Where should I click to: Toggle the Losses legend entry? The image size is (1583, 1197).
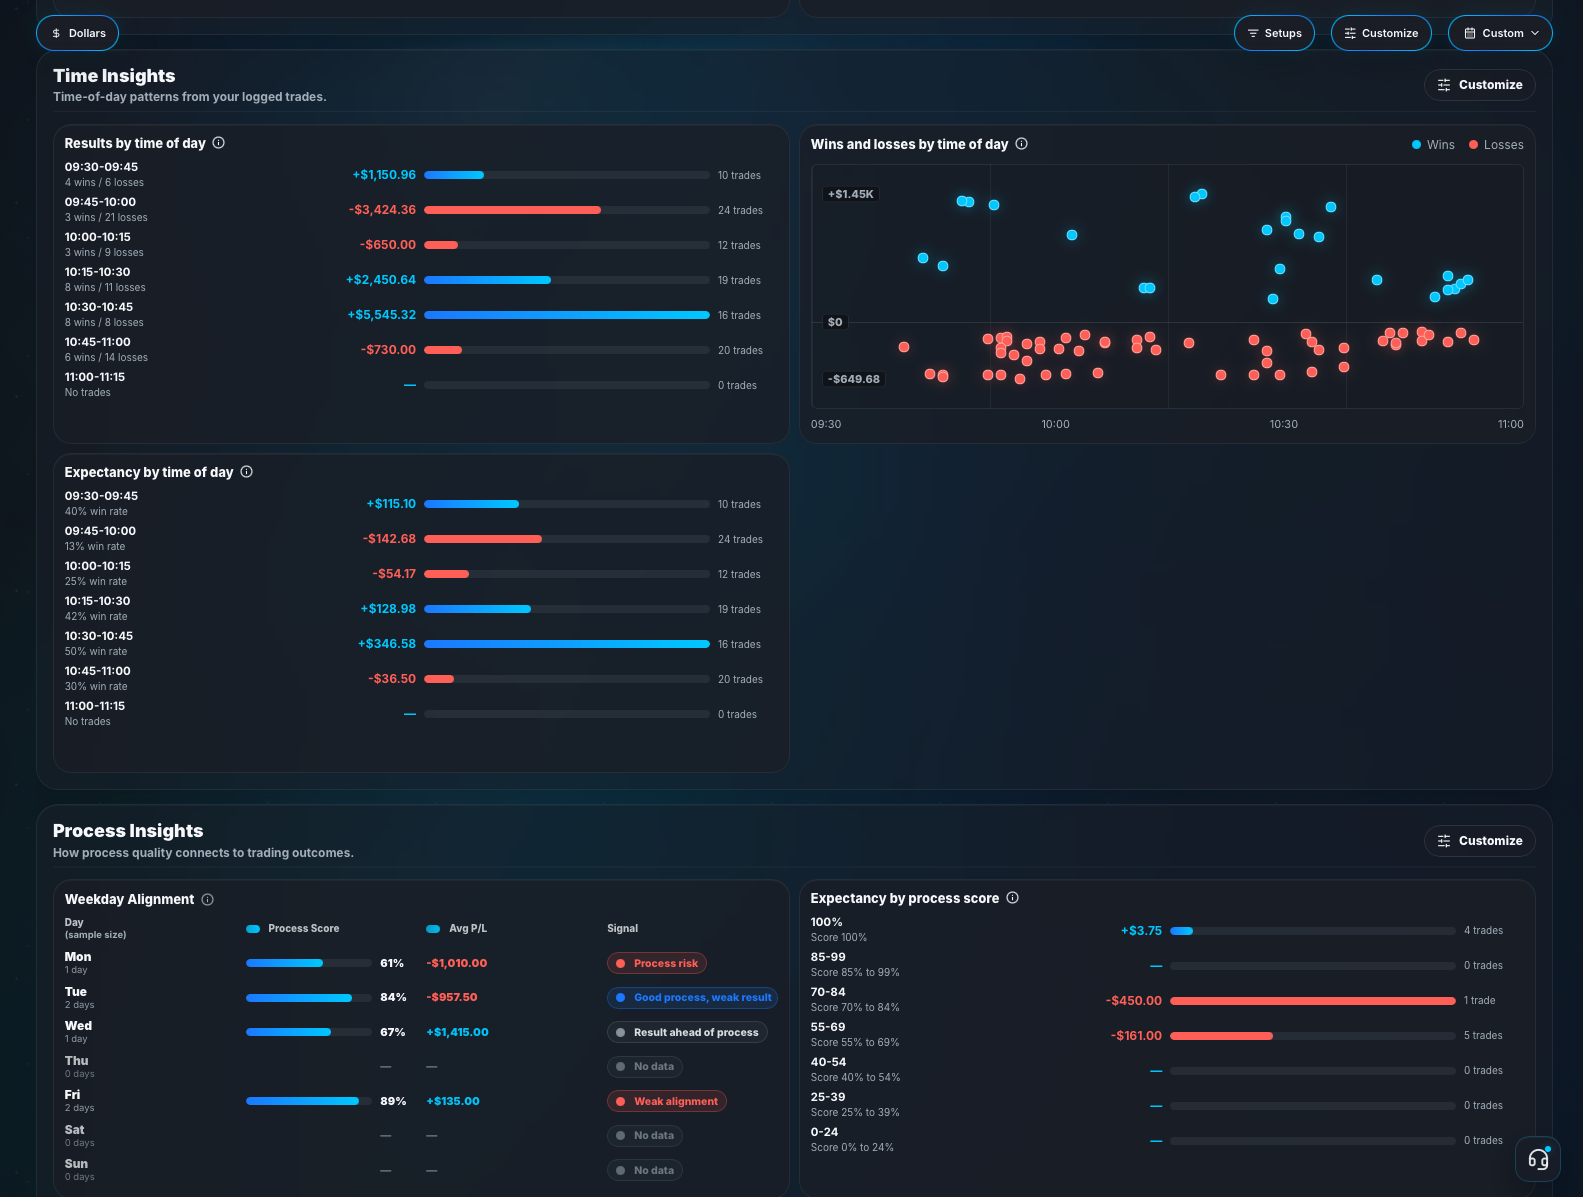(x=1496, y=145)
